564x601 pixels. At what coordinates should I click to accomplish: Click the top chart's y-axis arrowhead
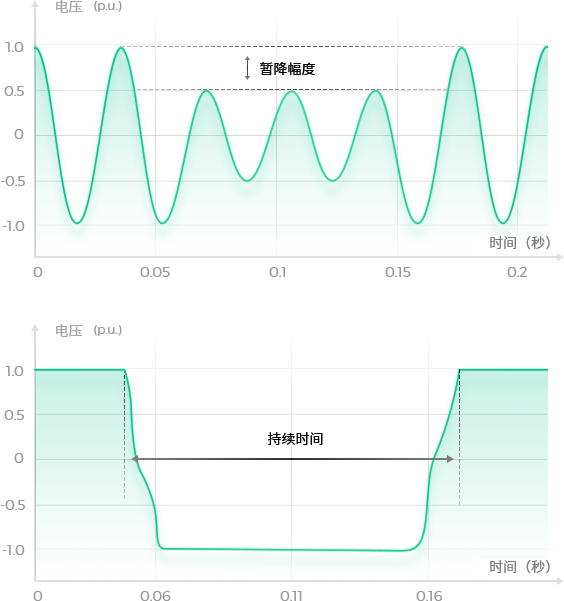pos(35,4)
